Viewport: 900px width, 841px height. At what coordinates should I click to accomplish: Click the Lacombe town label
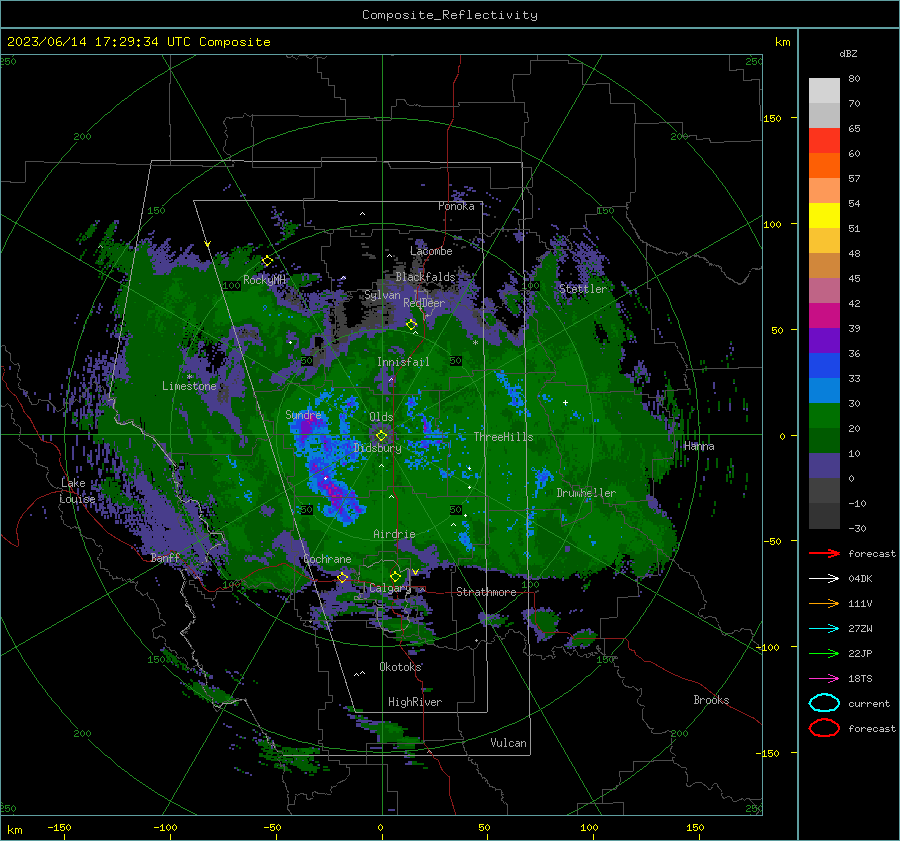coord(431,251)
